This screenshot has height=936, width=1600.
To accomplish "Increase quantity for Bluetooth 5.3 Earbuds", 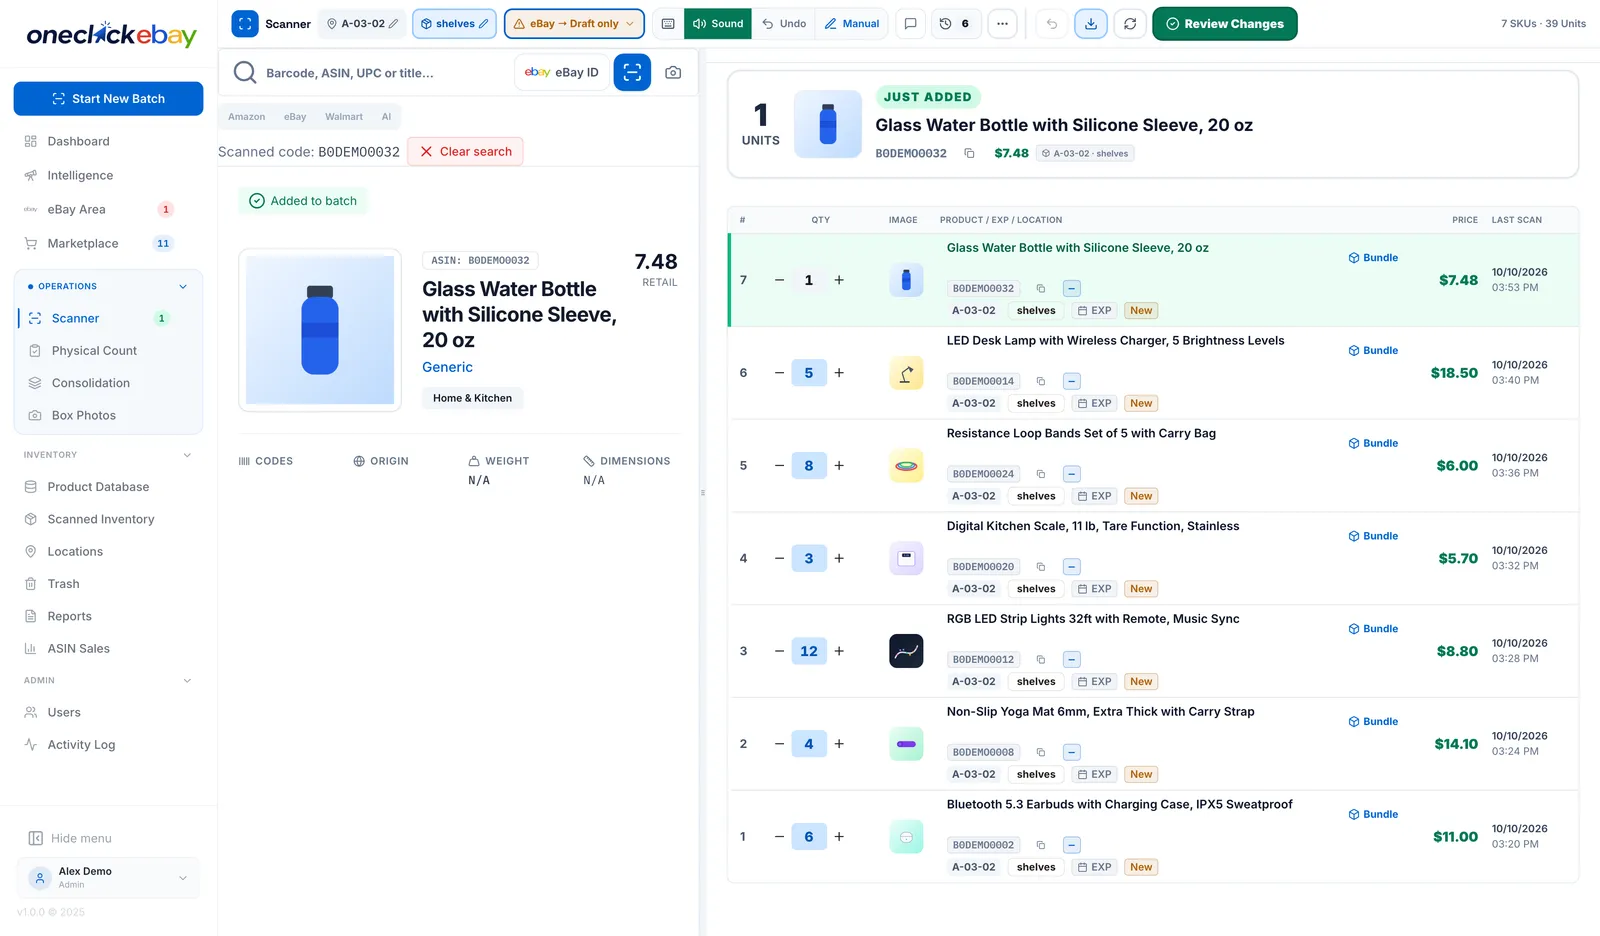I will [x=839, y=837].
